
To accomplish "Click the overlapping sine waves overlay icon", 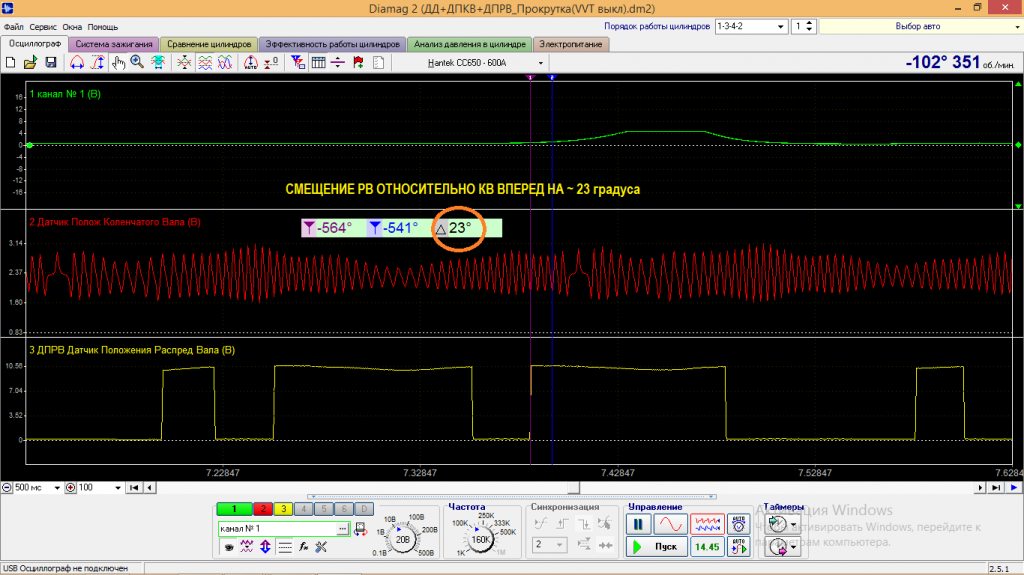I will (225, 63).
